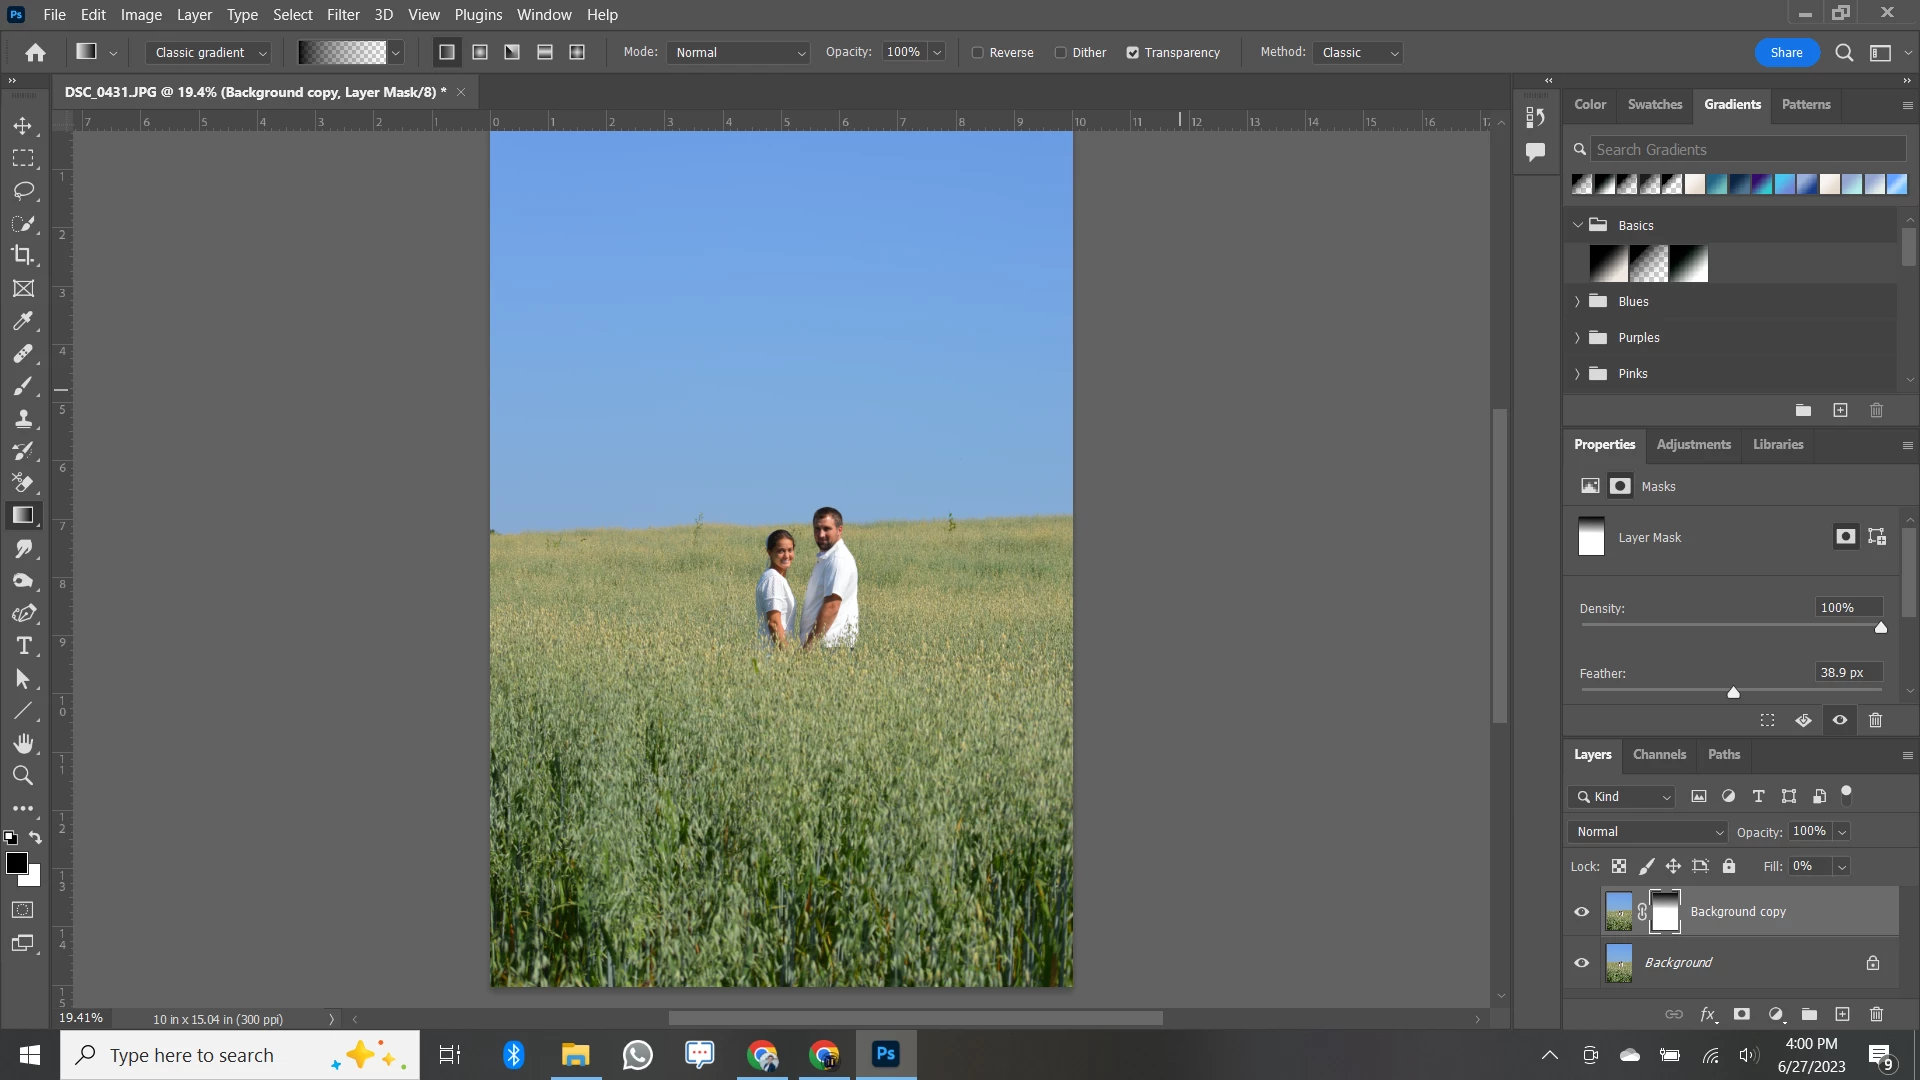This screenshot has height=1080, width=1920.
Task: Click the Search Gradients field
Action: (x=1748, y=149)
